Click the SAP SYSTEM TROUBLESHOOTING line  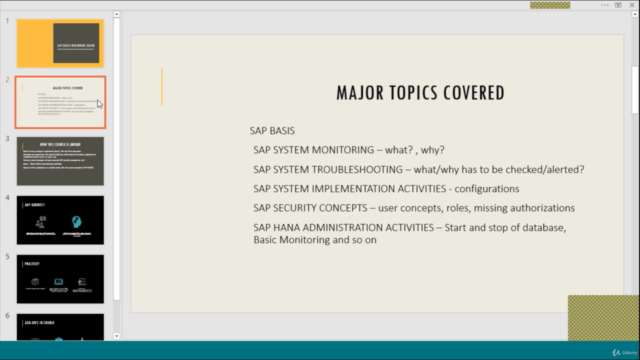tap(419, 169)
